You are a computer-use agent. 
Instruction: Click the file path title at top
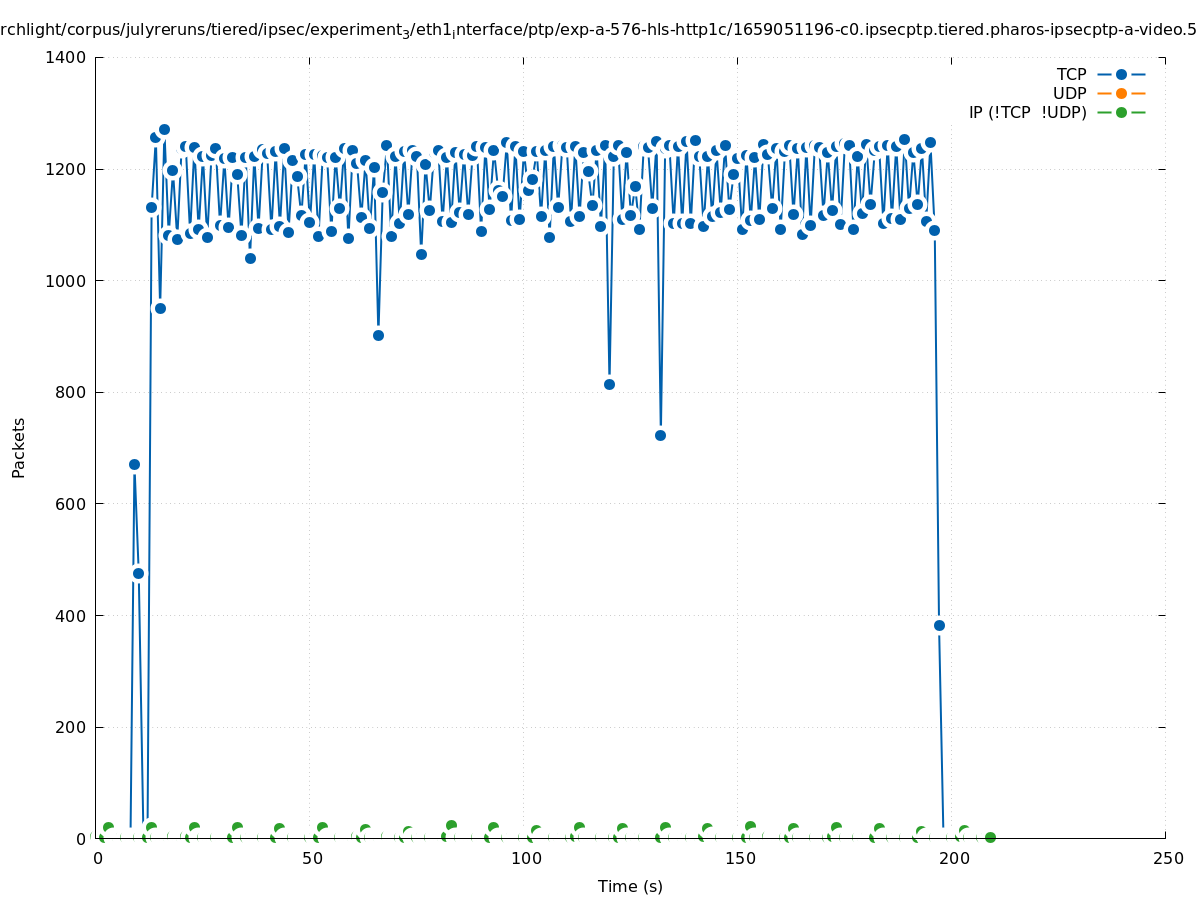pos(598,30)
